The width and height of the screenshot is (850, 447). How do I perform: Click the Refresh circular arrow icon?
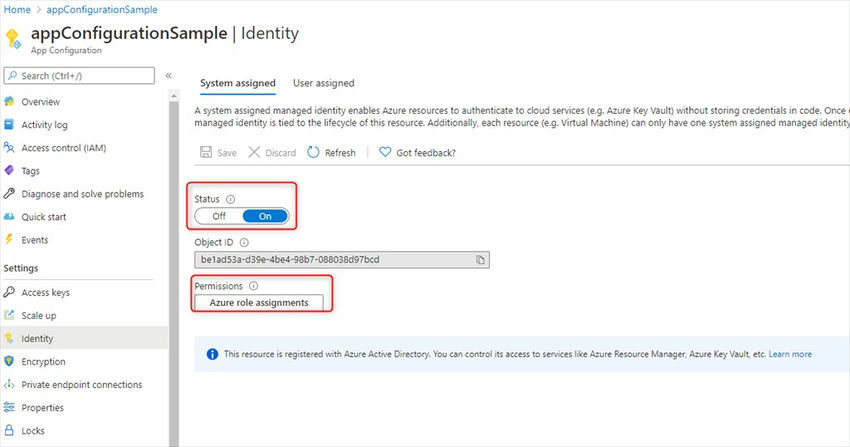(x=313, y=152)
